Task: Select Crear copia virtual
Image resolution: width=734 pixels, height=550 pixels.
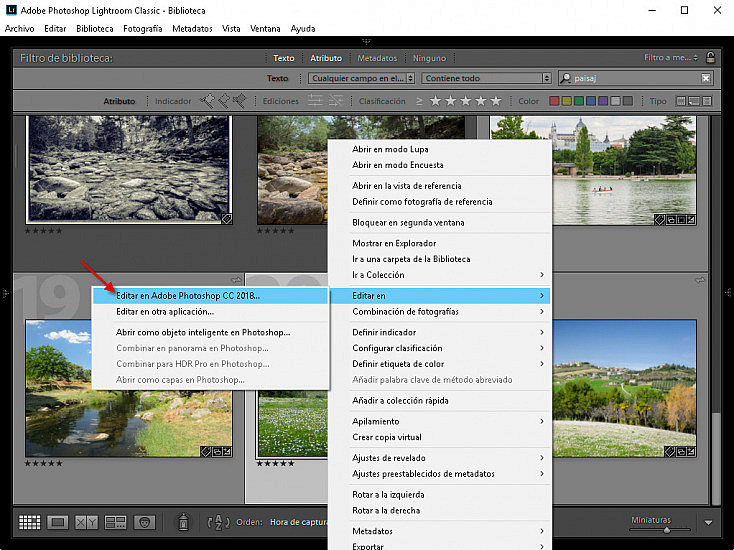Action: coord(440,437)
